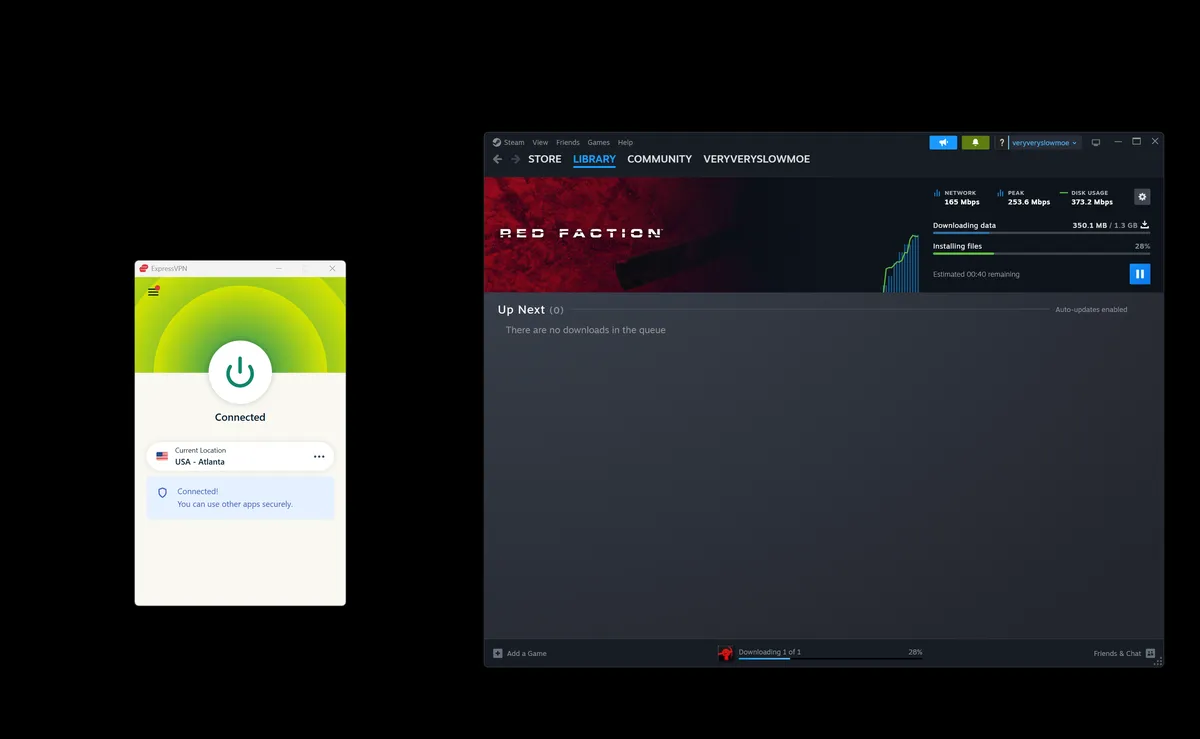This screenshot has width=1200, height=739.
Task: Click the bottom Downloading 1 of 1 progress bar
Action: (830, 658)
